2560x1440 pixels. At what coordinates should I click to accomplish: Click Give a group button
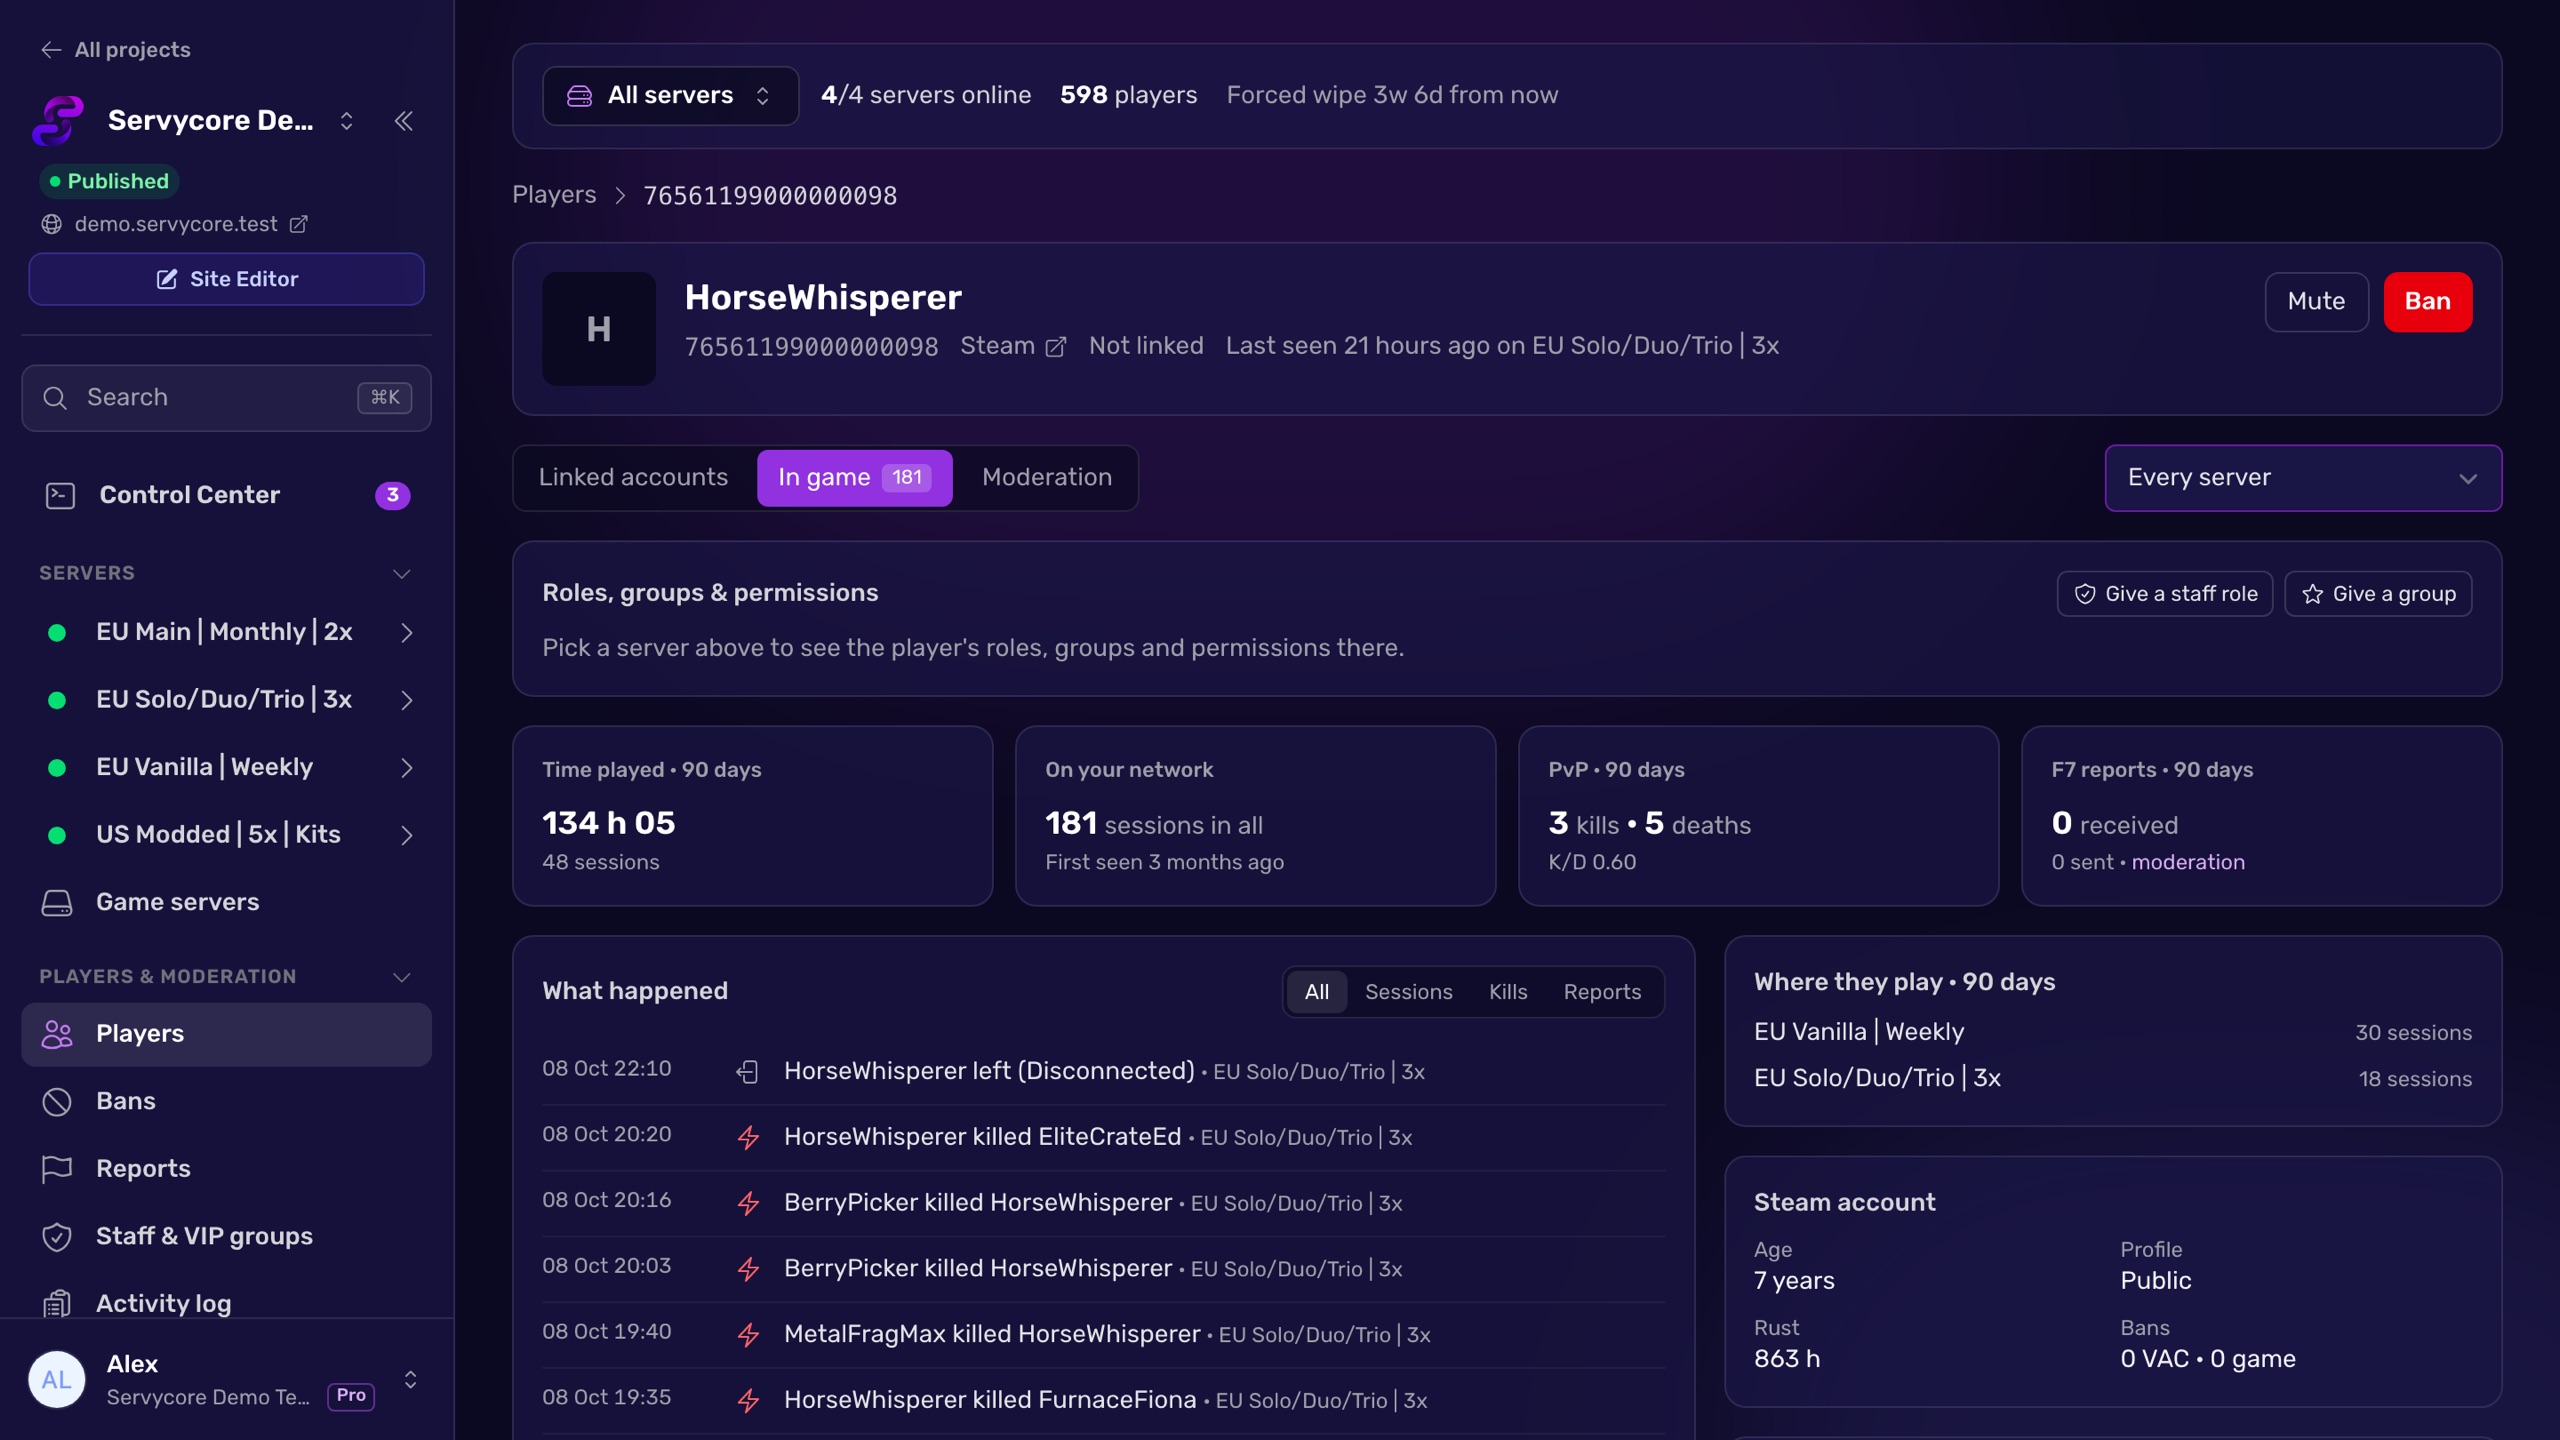coord(2377,594)
